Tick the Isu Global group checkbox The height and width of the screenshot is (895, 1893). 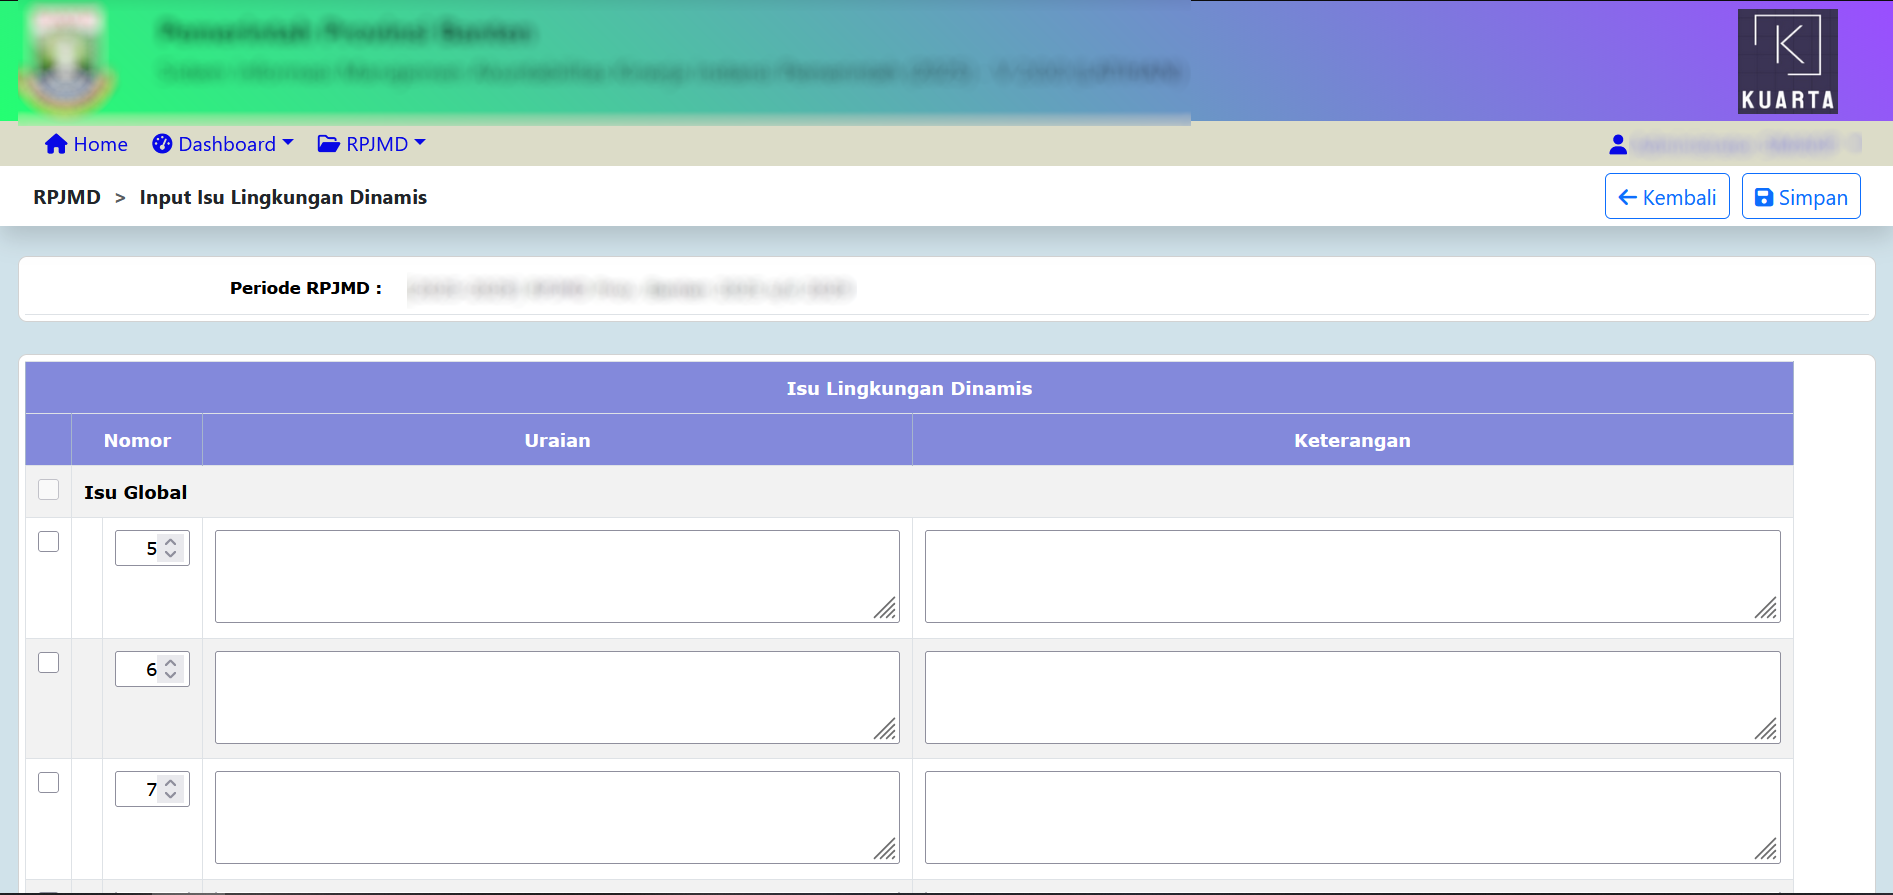click(x=48, y=490)
